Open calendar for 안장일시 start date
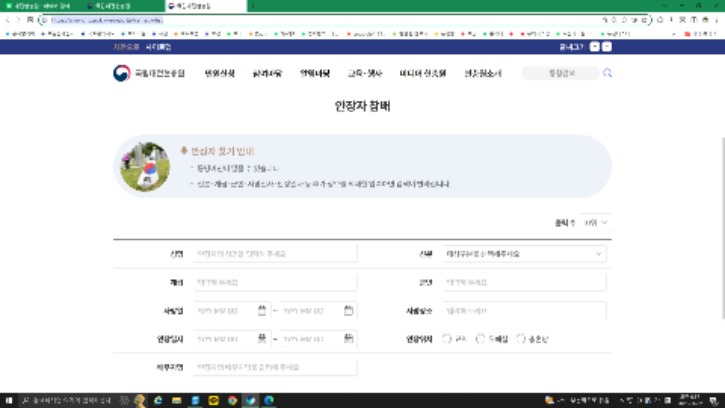 tap(262, 339)
